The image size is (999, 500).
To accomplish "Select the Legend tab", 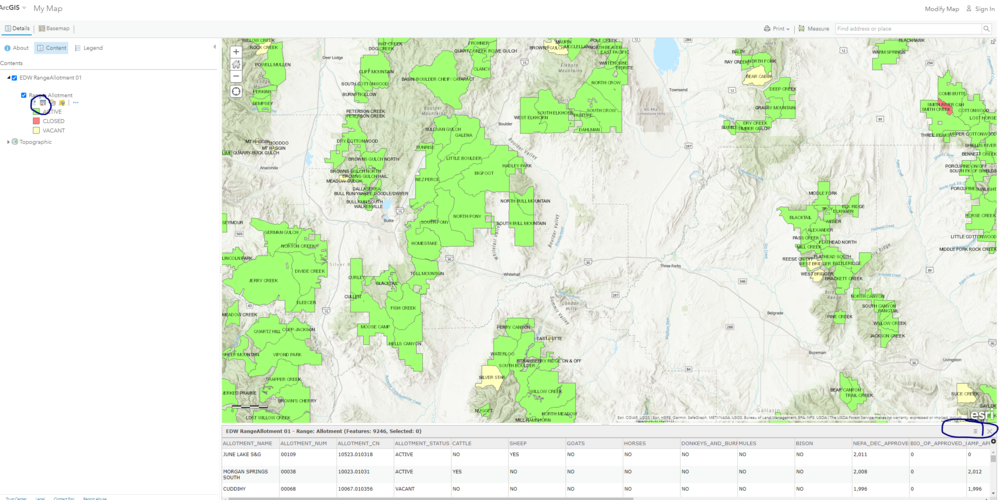I will 89,48.
